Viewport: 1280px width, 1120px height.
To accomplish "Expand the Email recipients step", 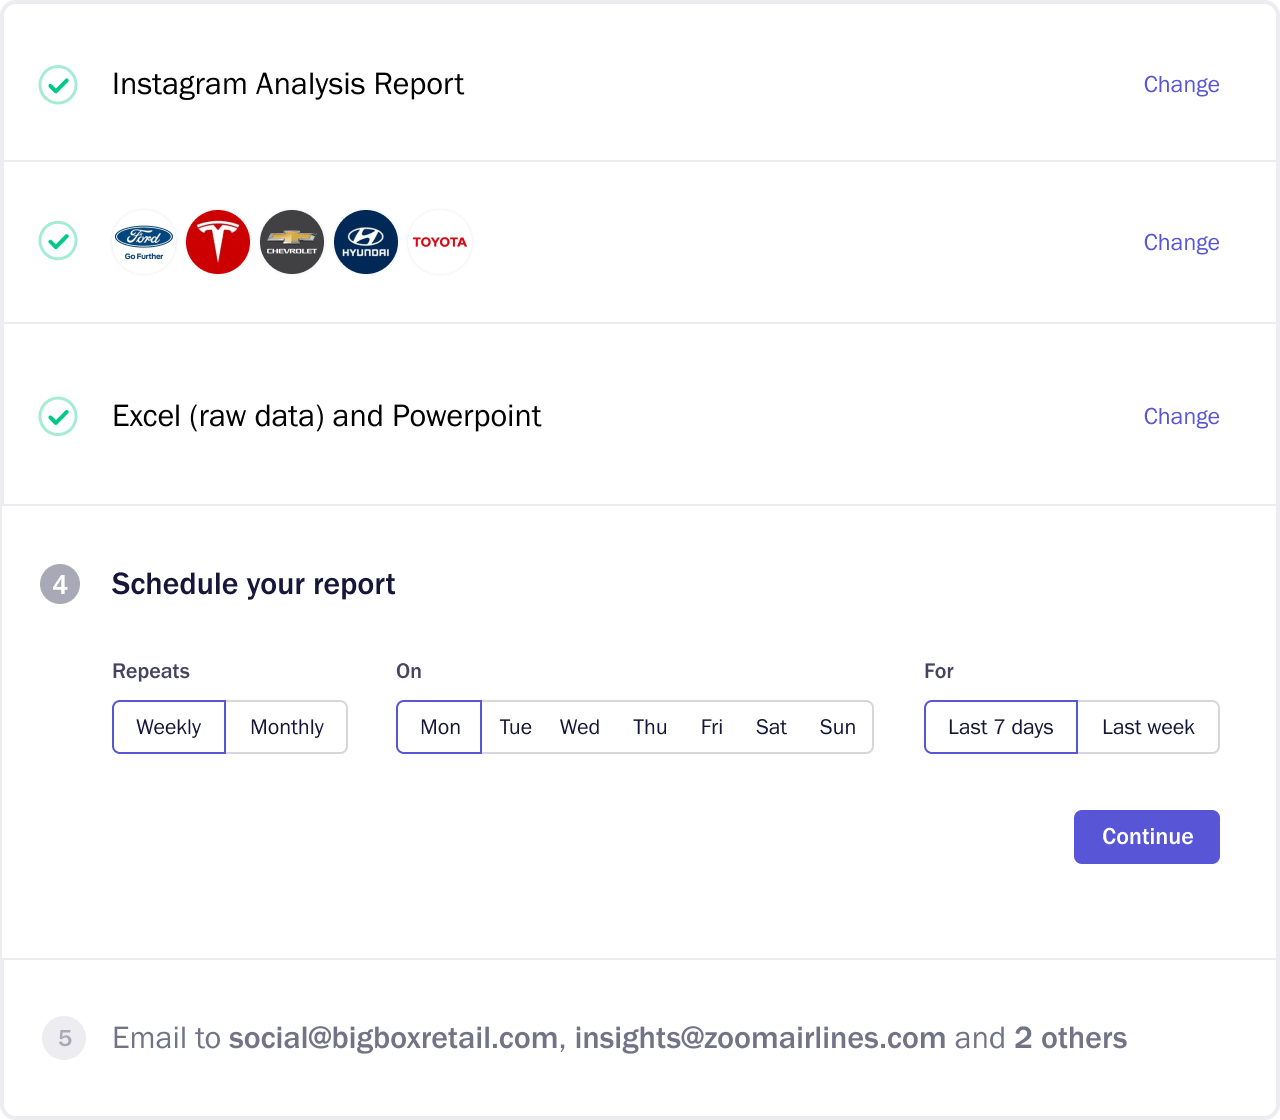I will point(619,1038).
